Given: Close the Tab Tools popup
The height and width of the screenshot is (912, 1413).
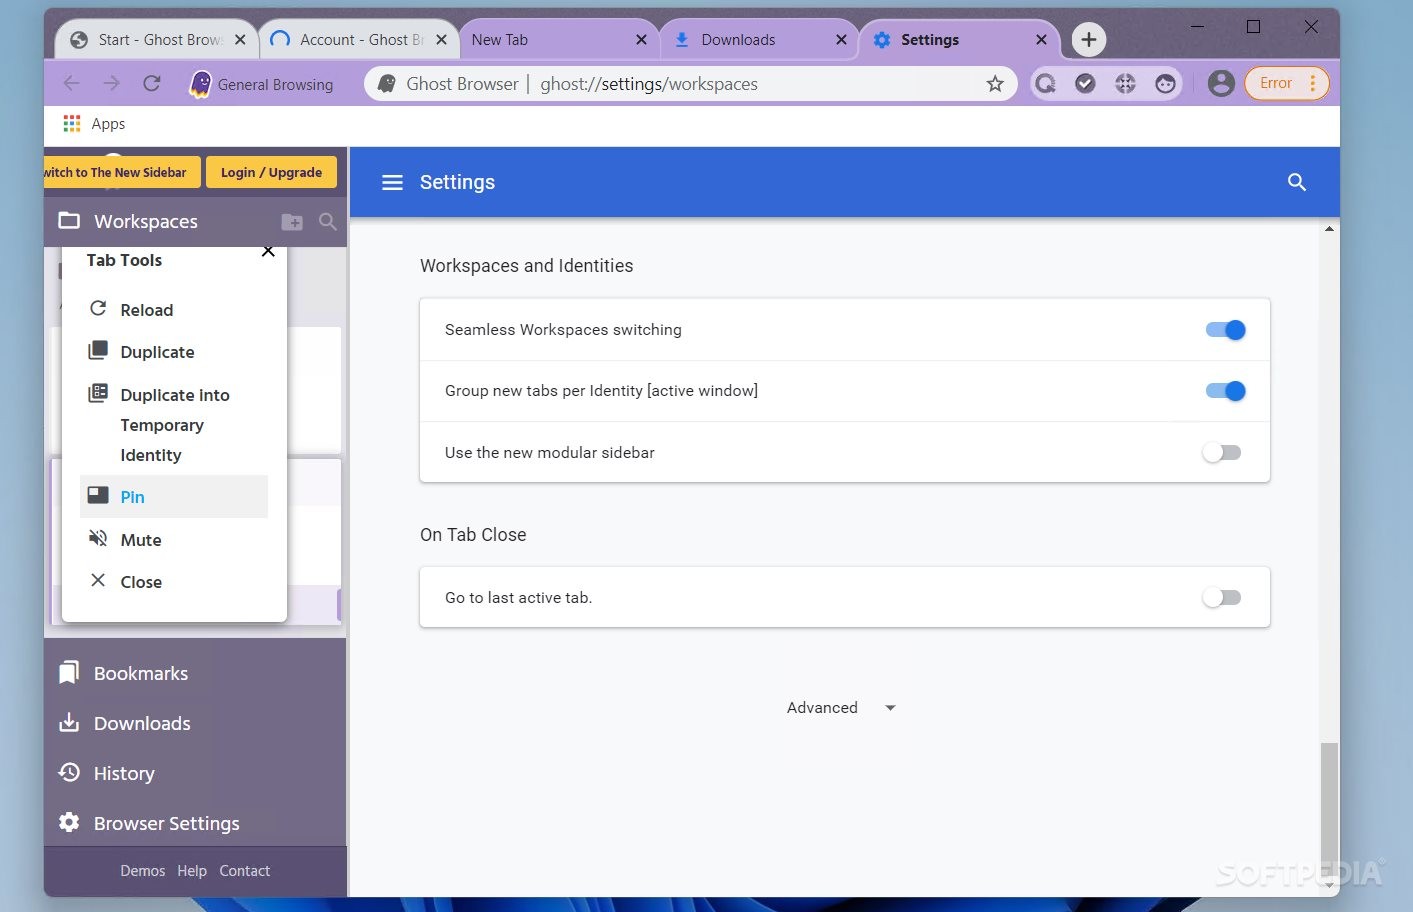Looking at the screenshot, I should 268,251.
